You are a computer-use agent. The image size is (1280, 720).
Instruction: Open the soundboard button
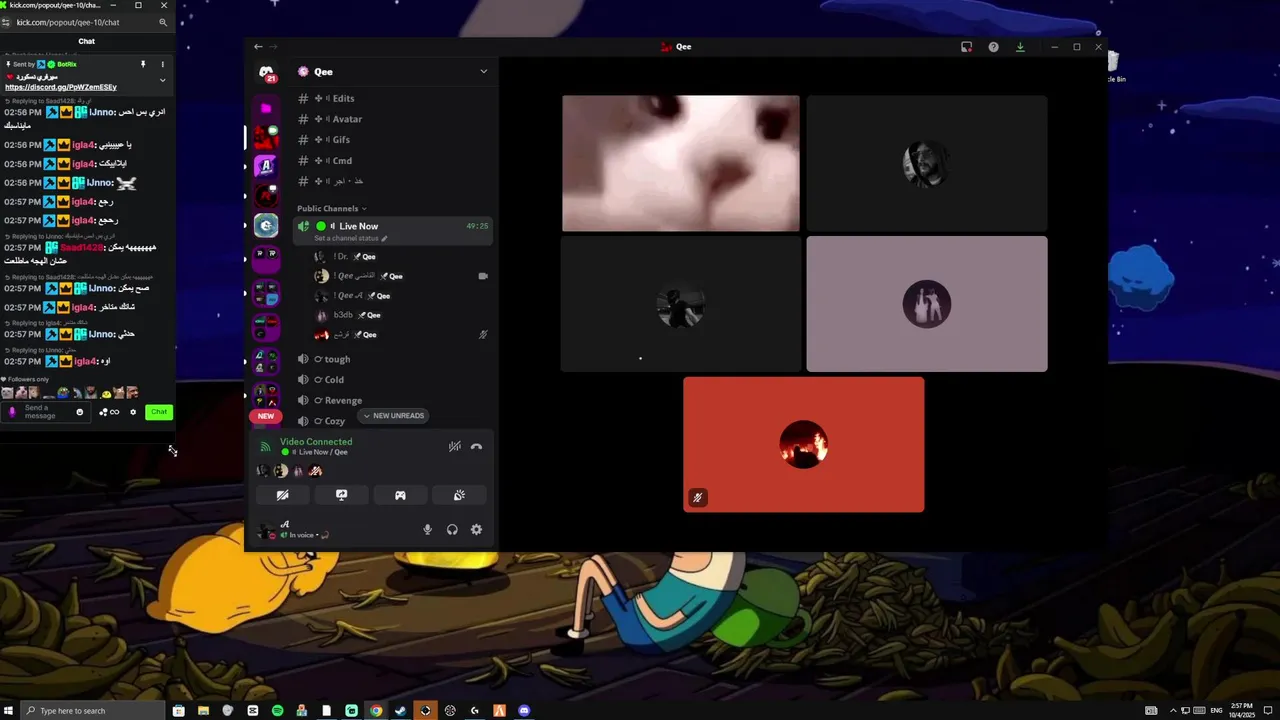tap(459, 495)
